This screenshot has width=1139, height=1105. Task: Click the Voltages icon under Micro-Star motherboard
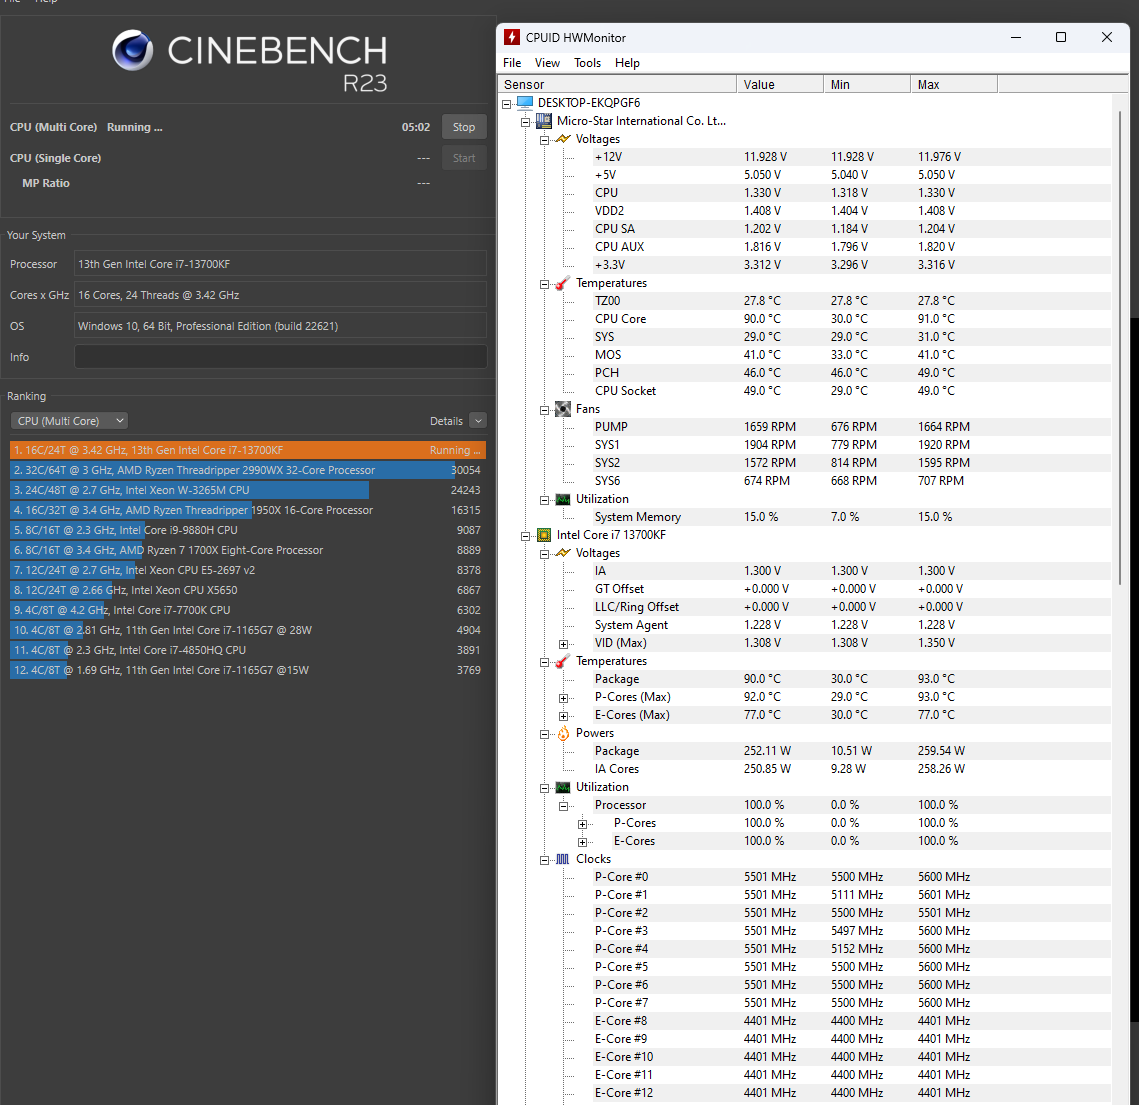click(x=563, y=139)
